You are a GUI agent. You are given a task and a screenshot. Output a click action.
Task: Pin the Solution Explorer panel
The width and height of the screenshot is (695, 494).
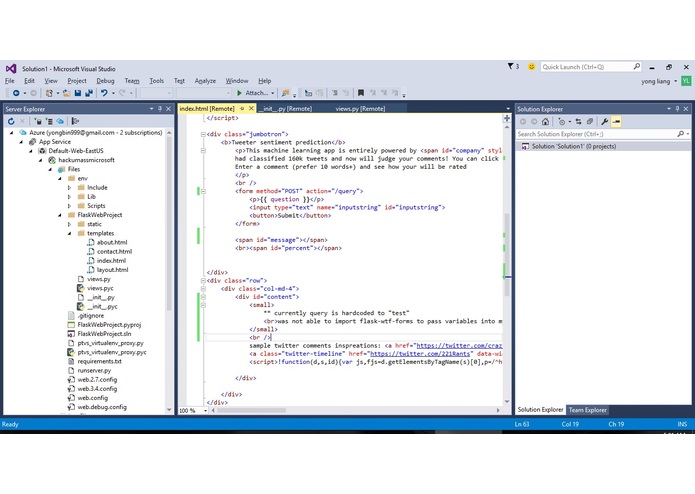(x=677, y=109)
